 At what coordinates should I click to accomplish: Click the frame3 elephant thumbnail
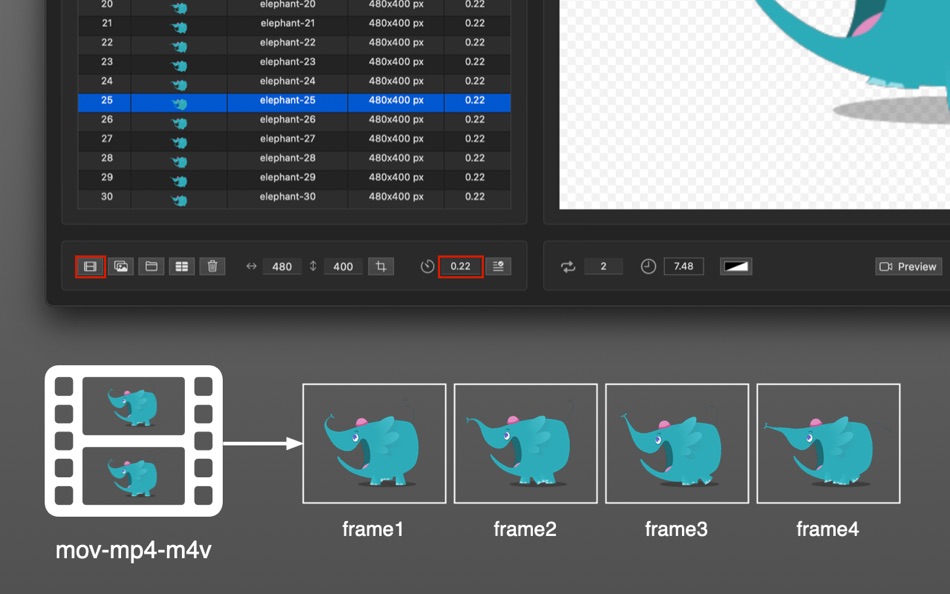(x=677, y=444)
